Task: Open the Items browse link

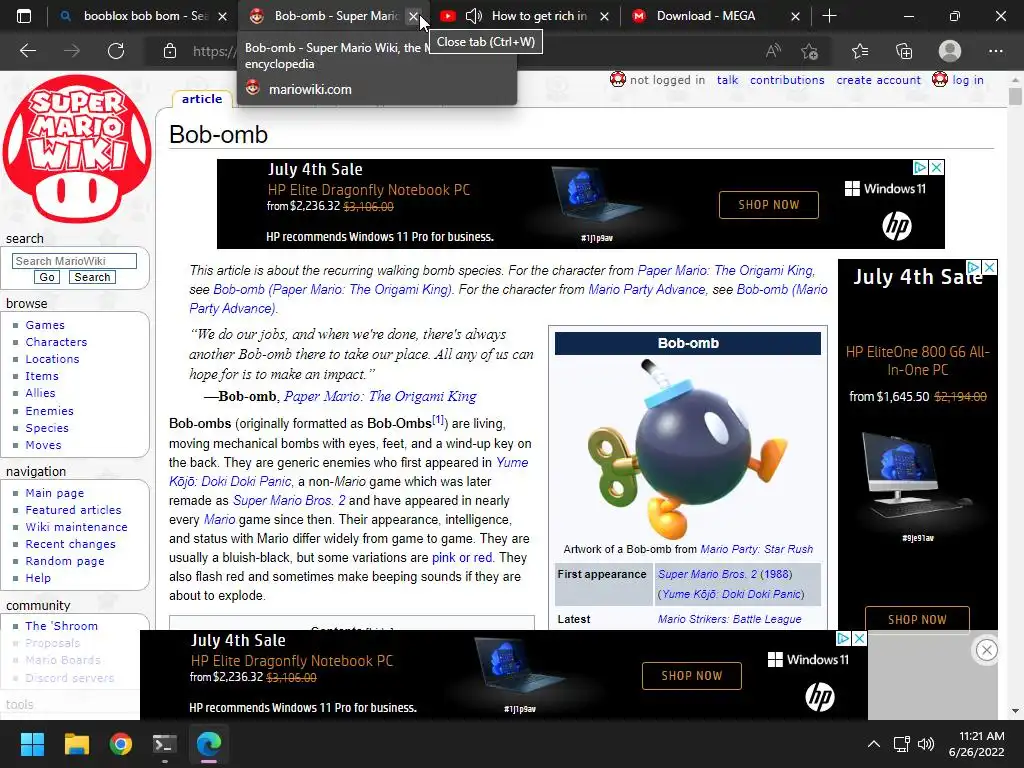Action: coord(42,376)
